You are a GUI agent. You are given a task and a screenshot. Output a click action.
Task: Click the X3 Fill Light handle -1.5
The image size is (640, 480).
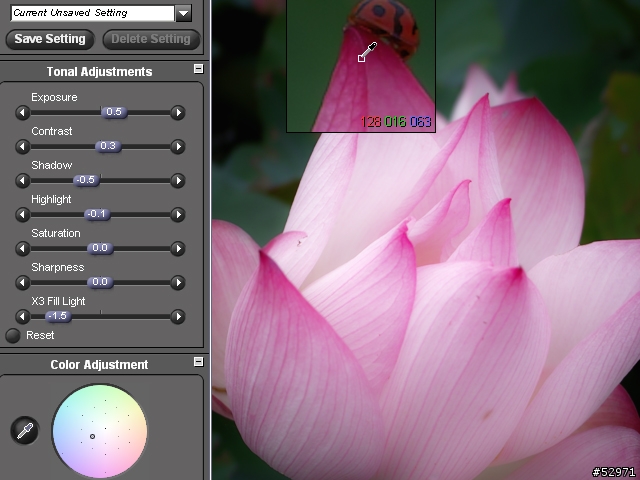click(58, 316)
